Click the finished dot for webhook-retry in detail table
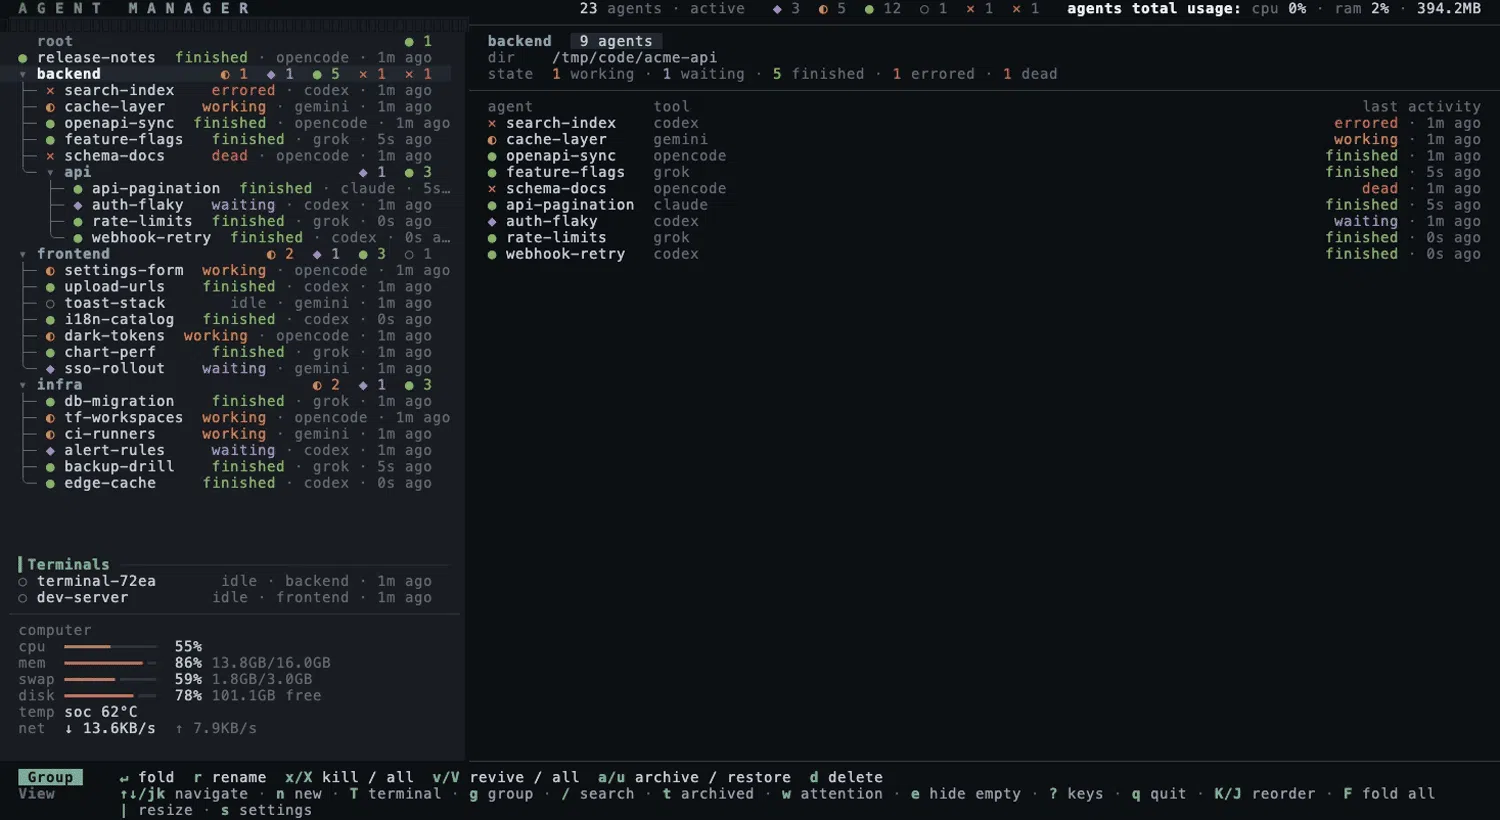 pyautogui.click(x=492, y=254)
